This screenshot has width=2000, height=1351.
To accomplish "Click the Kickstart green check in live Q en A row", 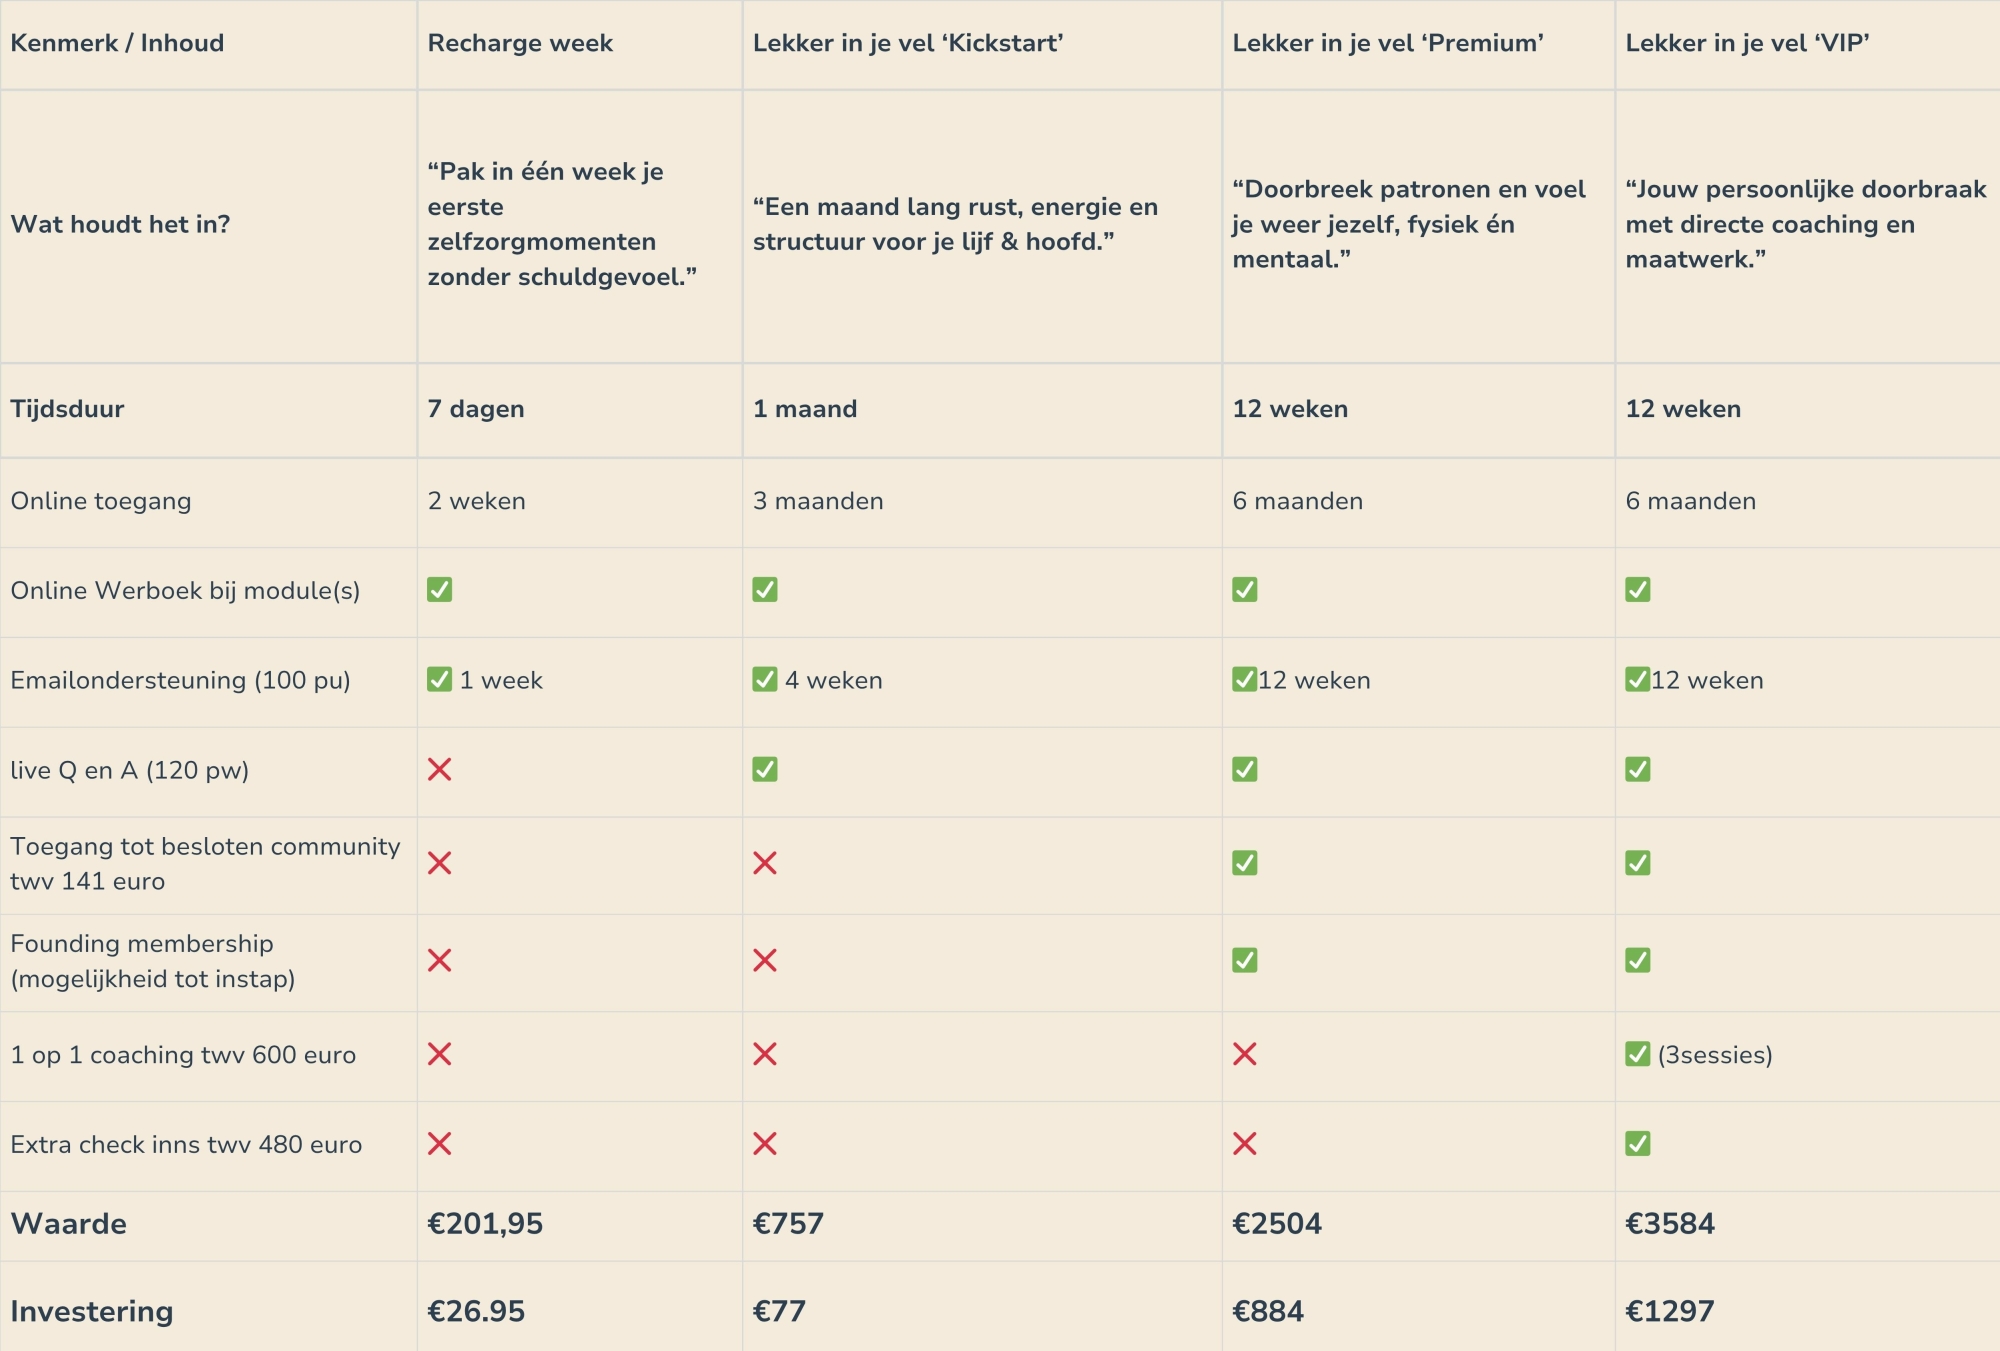I will tap(765, 769).
